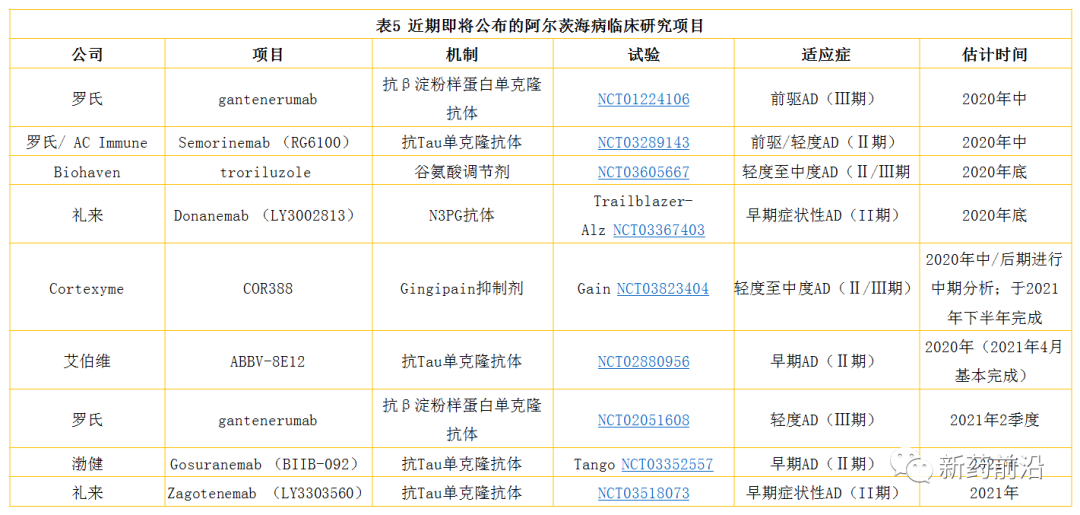Viewport: 1080px width, 515px height.
Task: Open the NCT03367403 Trailblazer-Alz link
Action: click(x=659, y=229)
